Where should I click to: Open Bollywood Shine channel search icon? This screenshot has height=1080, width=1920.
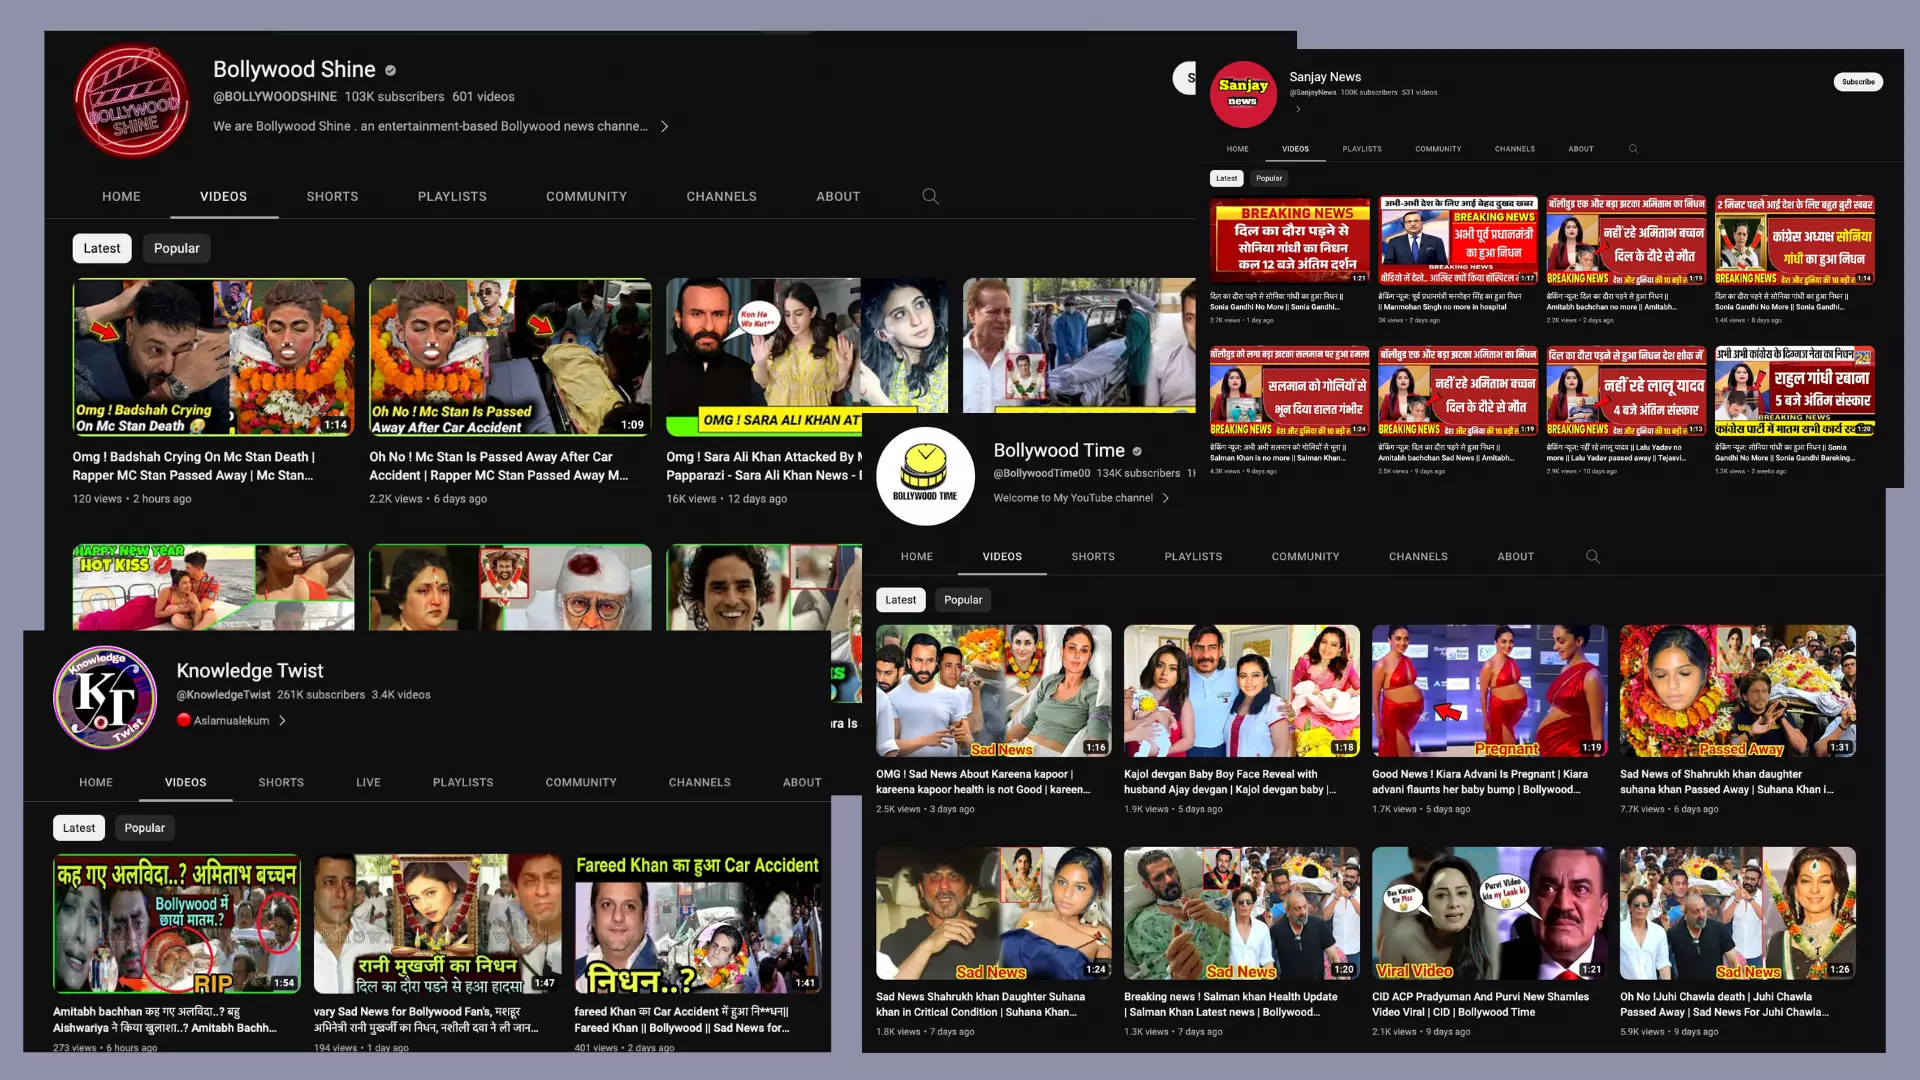(930, 196)
